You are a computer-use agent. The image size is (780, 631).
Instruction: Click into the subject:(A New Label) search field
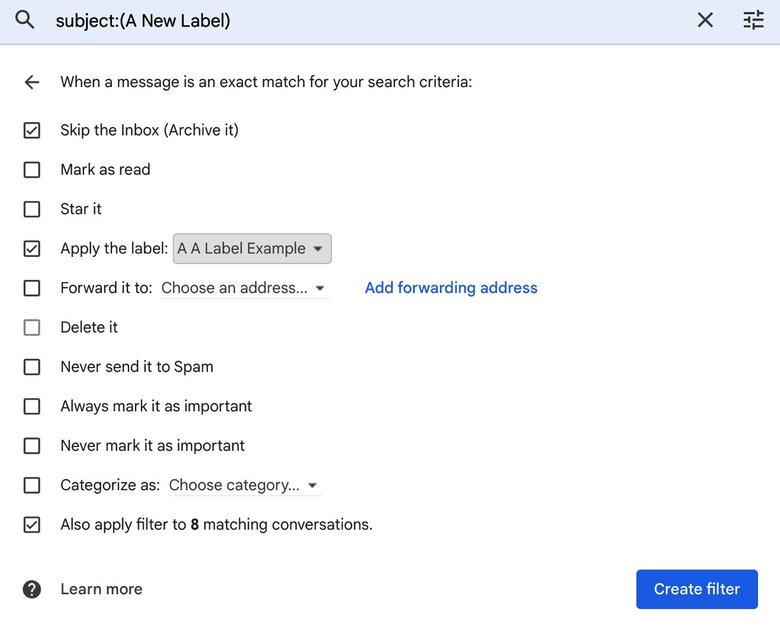coord(368,21)
